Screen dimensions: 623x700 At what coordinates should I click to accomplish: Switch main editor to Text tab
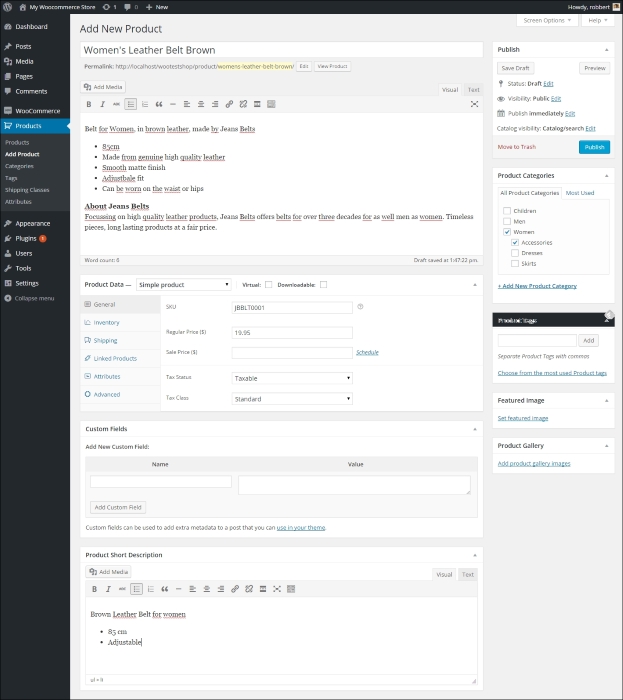[x=473, y=90]
